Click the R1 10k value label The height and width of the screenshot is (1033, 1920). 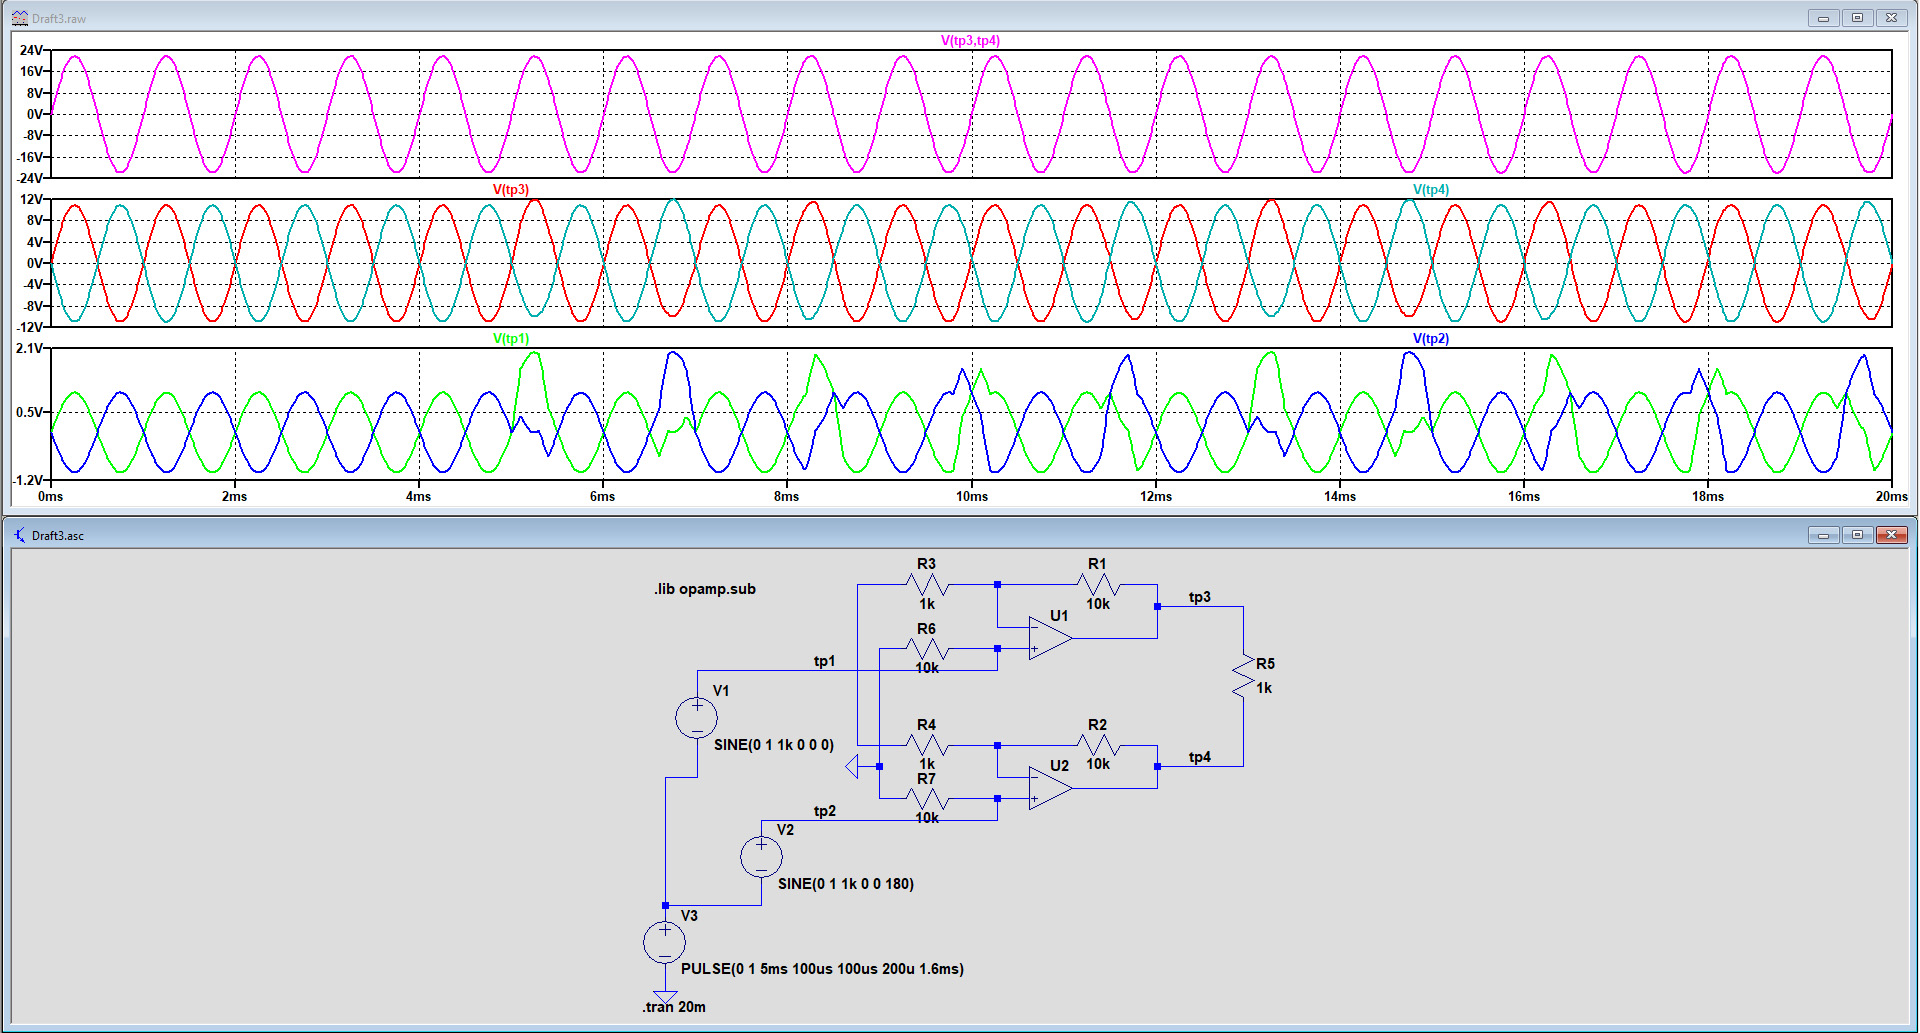pos(1098,604)
